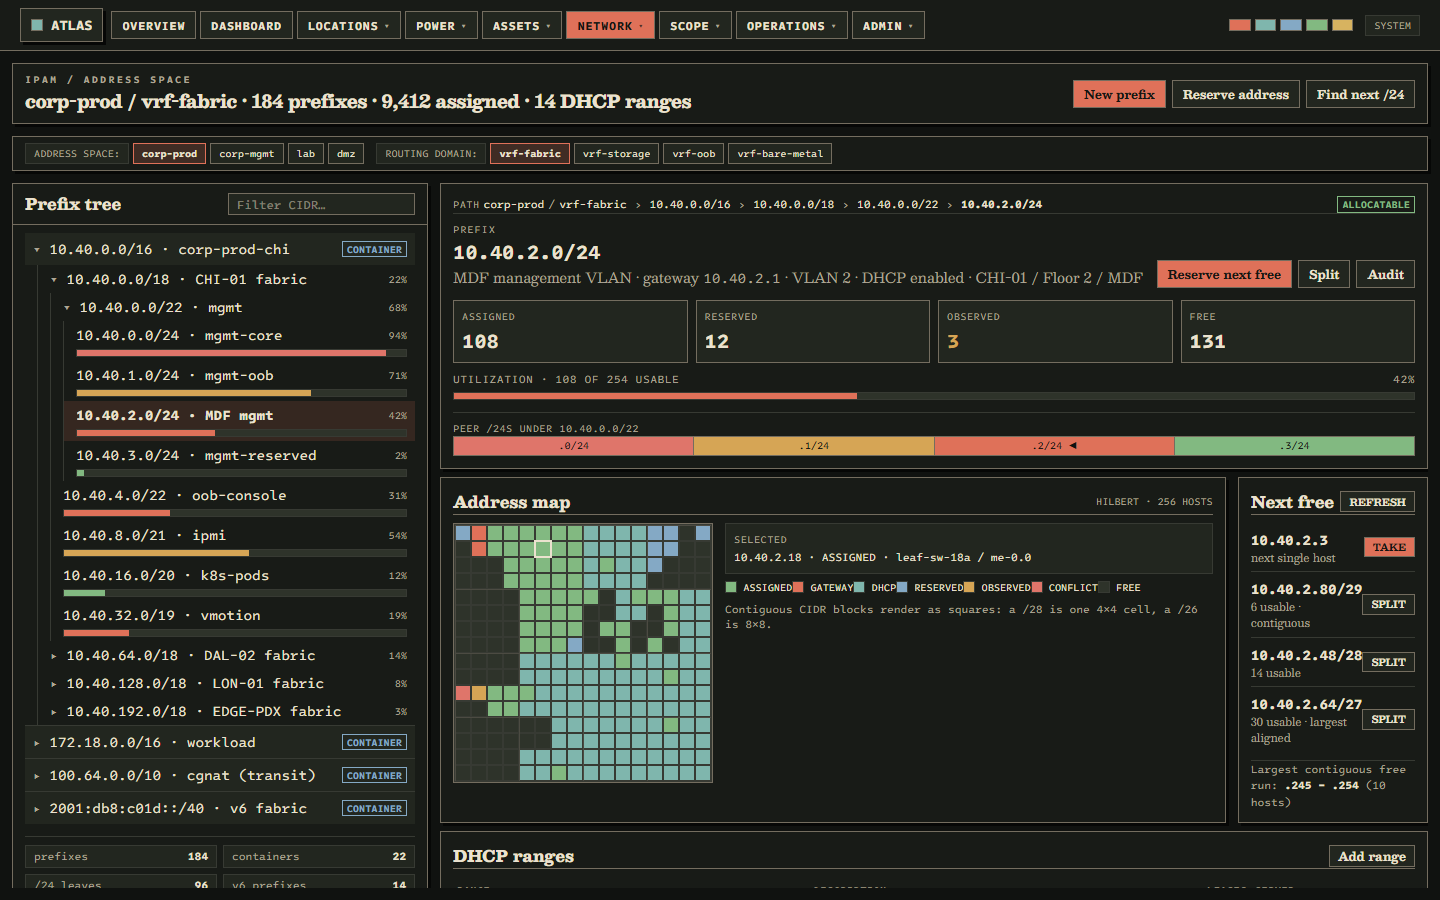
Task: Open the OPERATIONS menu
Action: 792,26
